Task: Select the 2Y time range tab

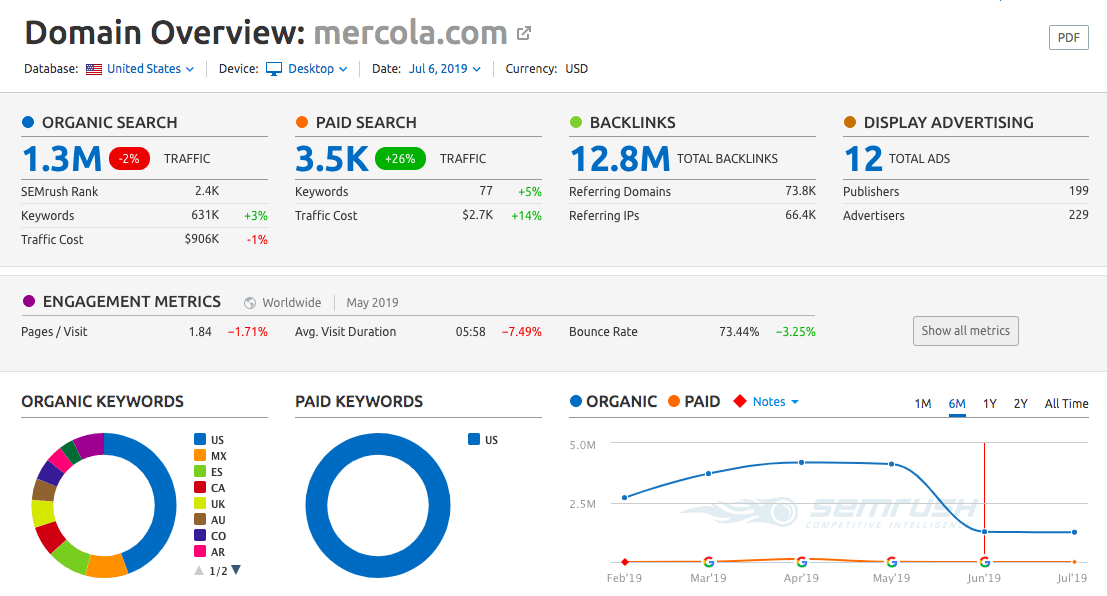Action: pyautogui.click(x=1020, y=404)
